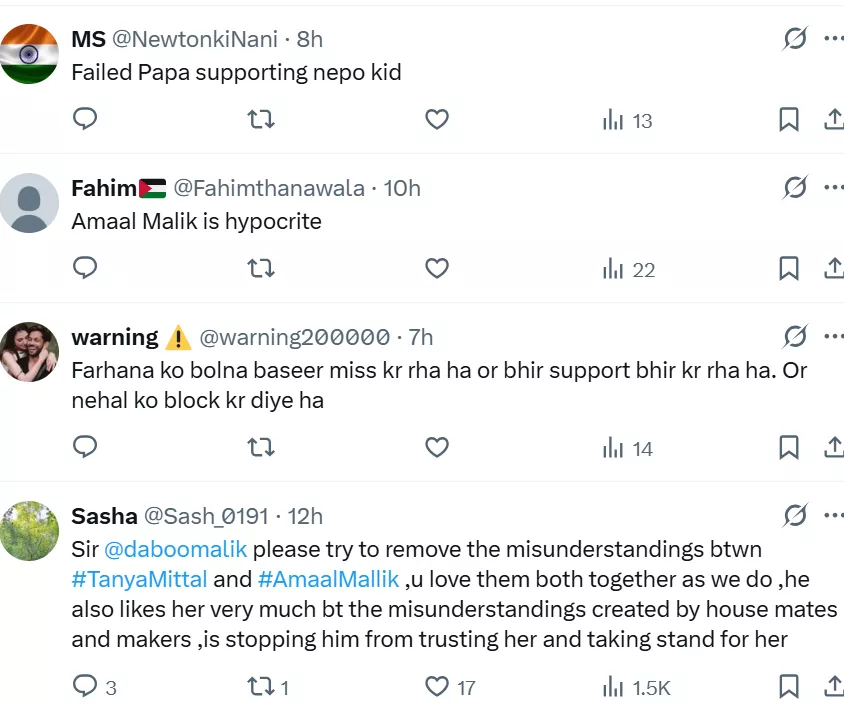Open the @daboomalik mention link
Viewport: 844px width, 710px height.
[176, 549]
